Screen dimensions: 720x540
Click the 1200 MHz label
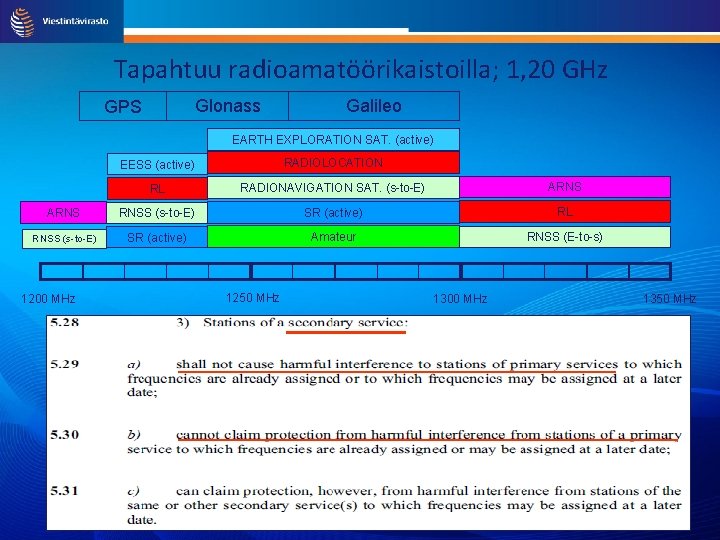48,299
